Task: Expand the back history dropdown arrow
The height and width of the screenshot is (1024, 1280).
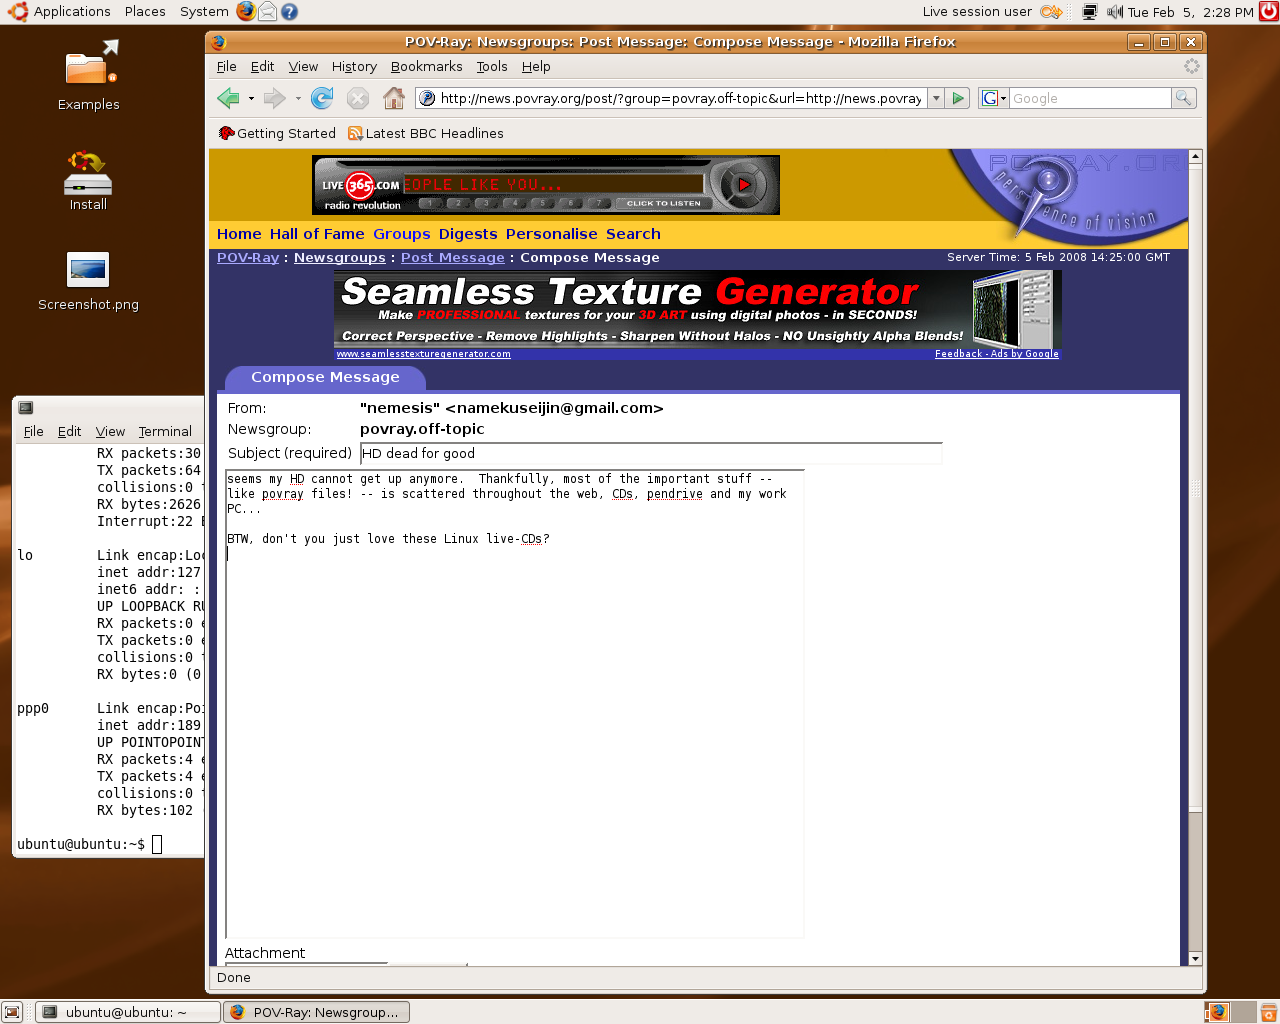Action: 251,99
